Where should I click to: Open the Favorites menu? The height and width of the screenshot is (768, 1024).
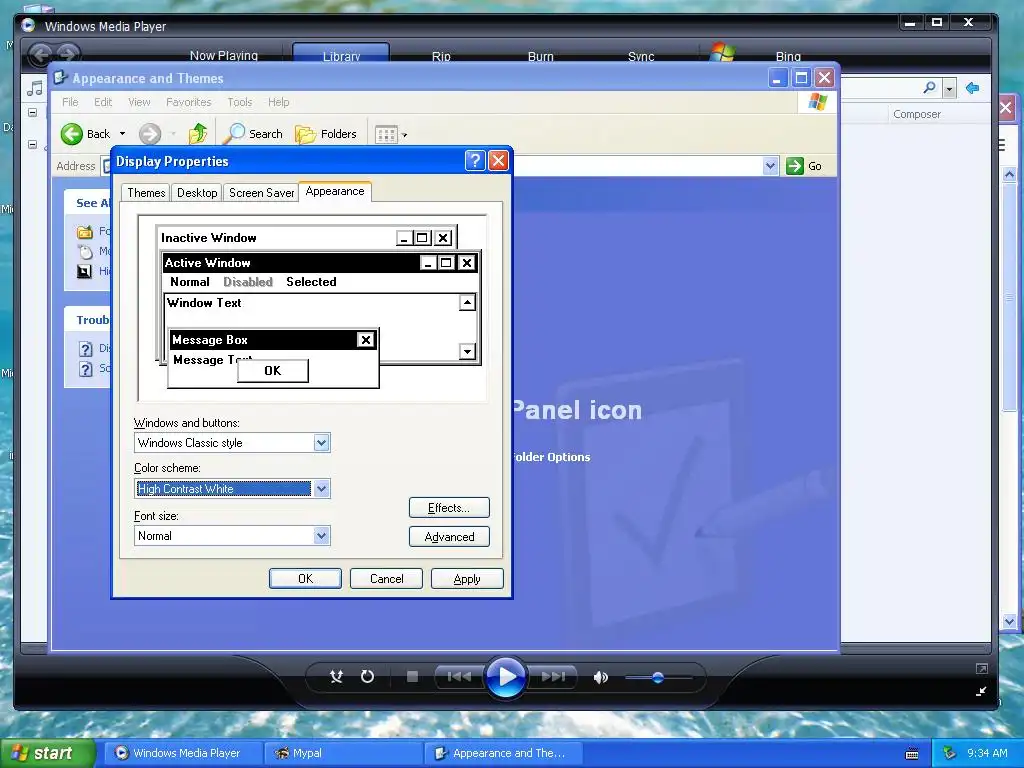coord(188,102)
